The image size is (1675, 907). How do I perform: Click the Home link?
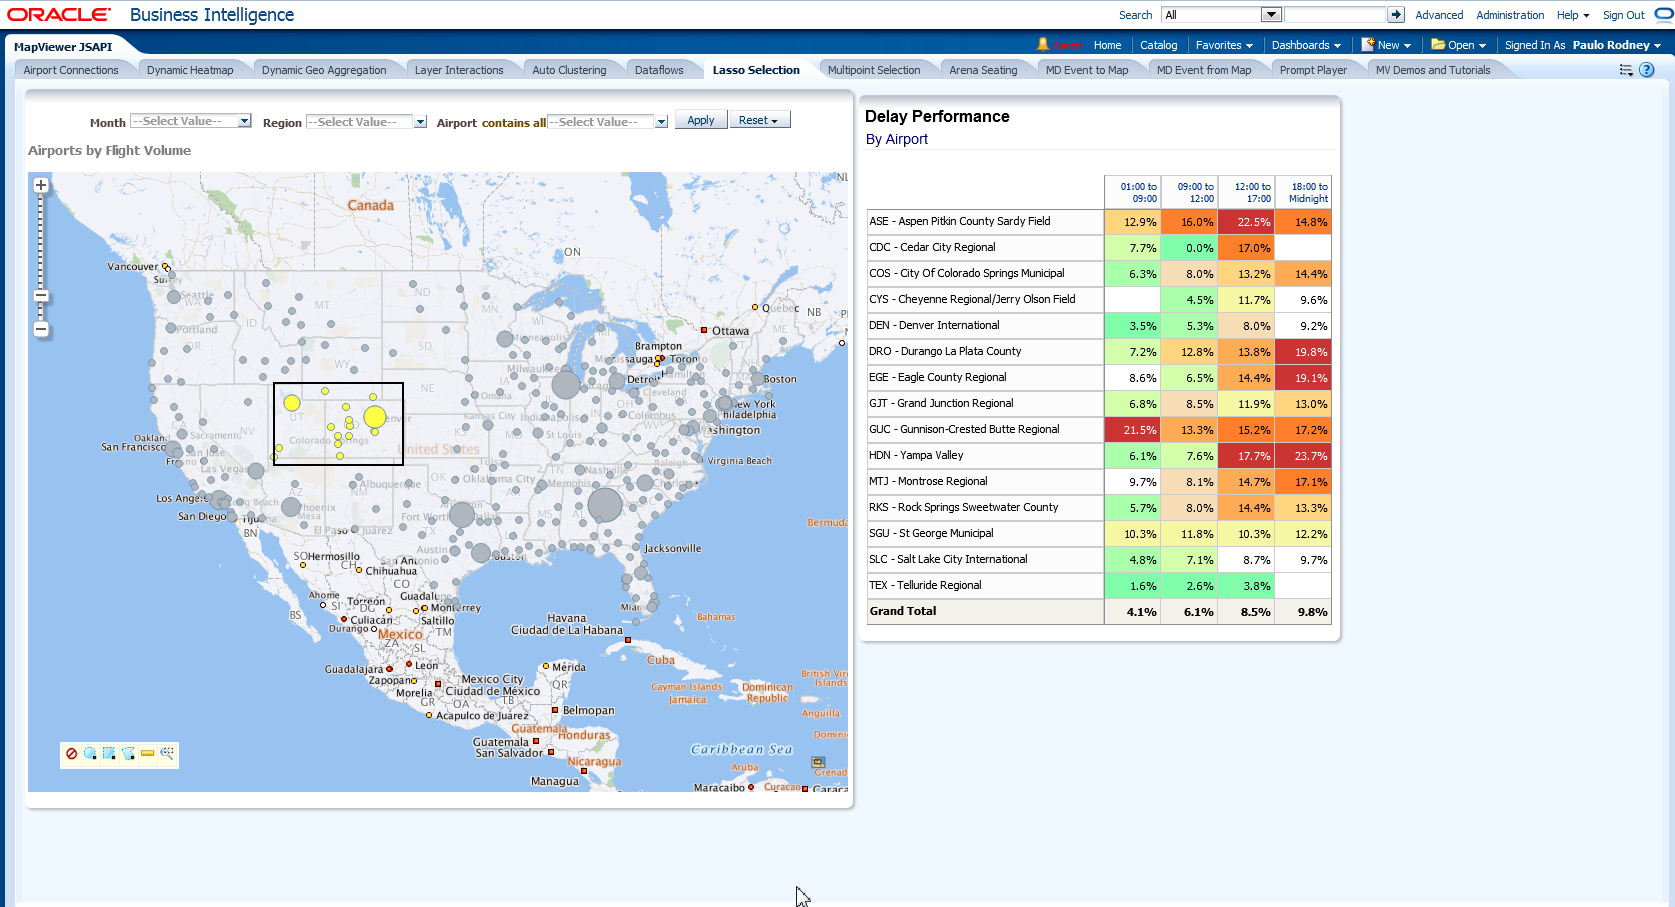point(1107,45)
